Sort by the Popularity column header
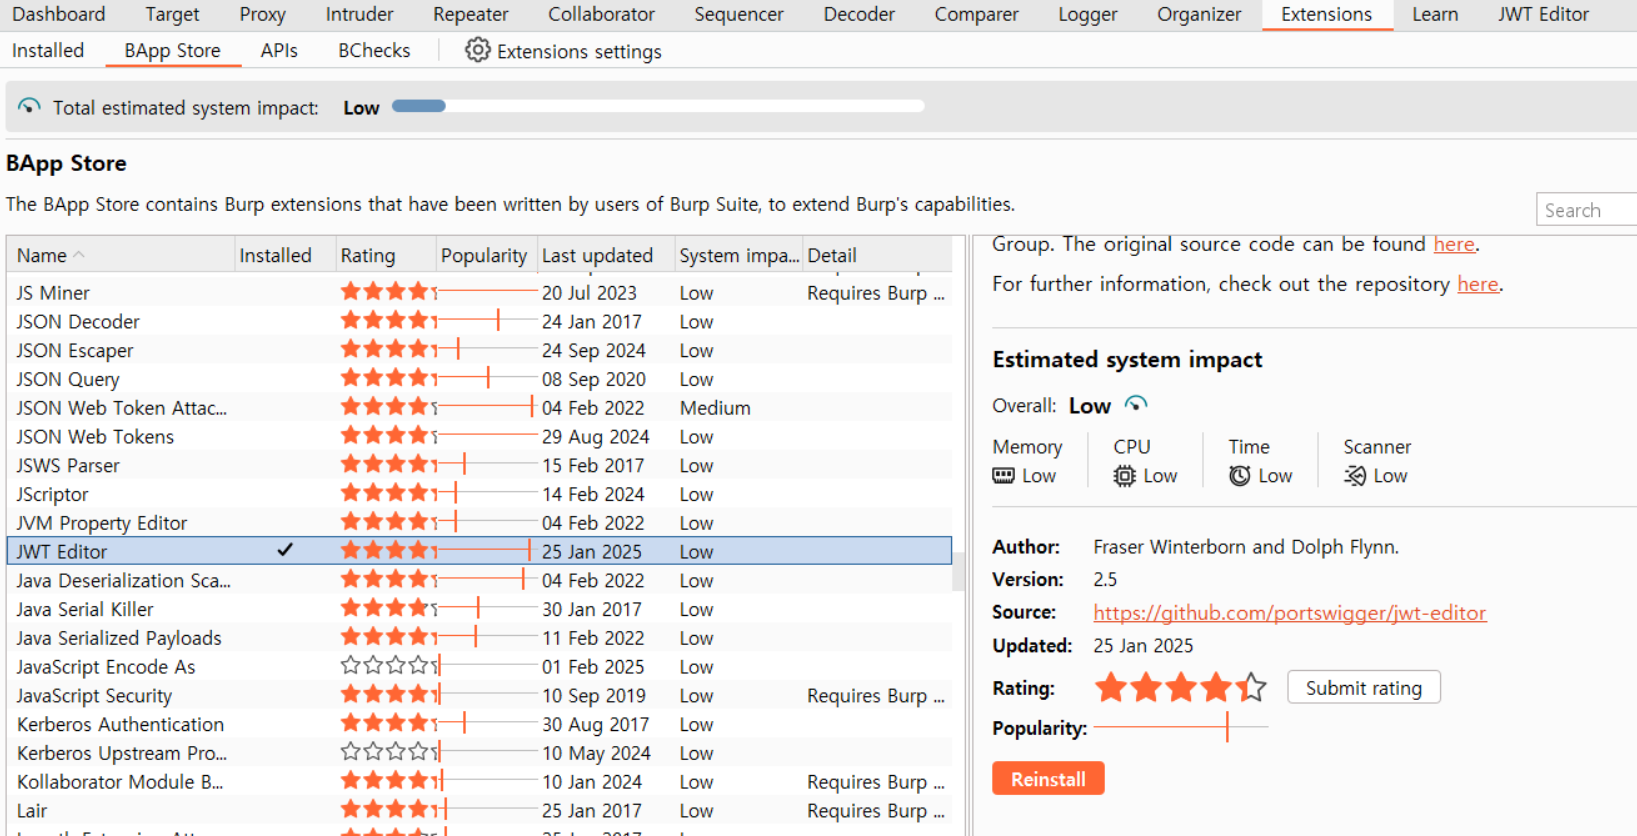The image size is (1637, 836). [x=486, y=255]
